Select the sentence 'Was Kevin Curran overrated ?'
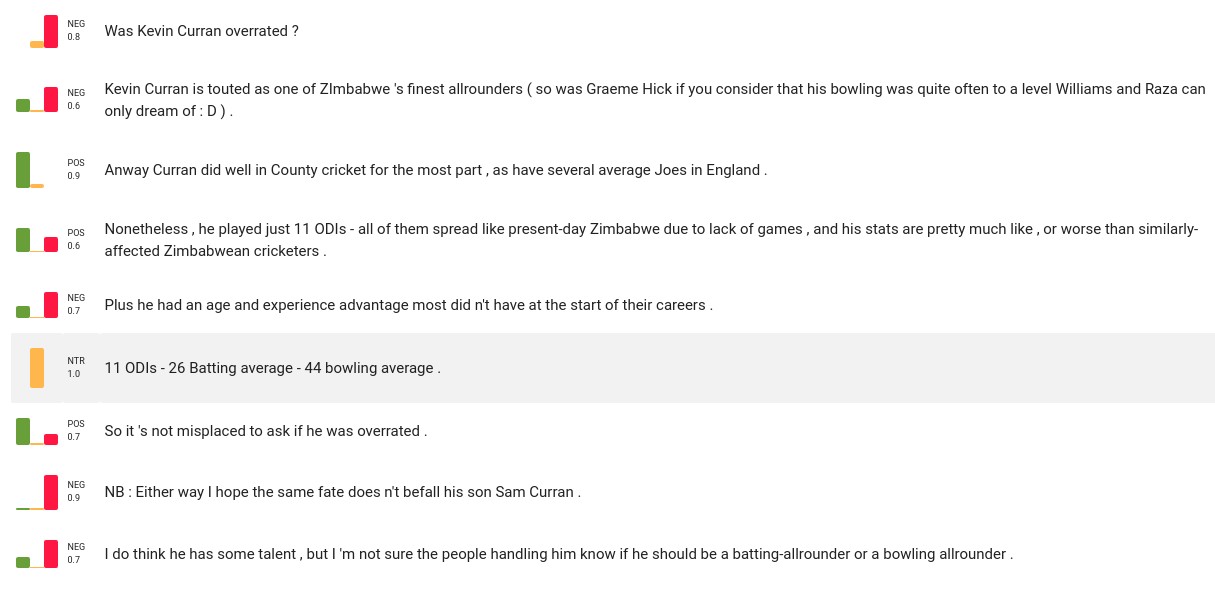The height and width of the screenshot is (594, 1215). coord(202,31)
